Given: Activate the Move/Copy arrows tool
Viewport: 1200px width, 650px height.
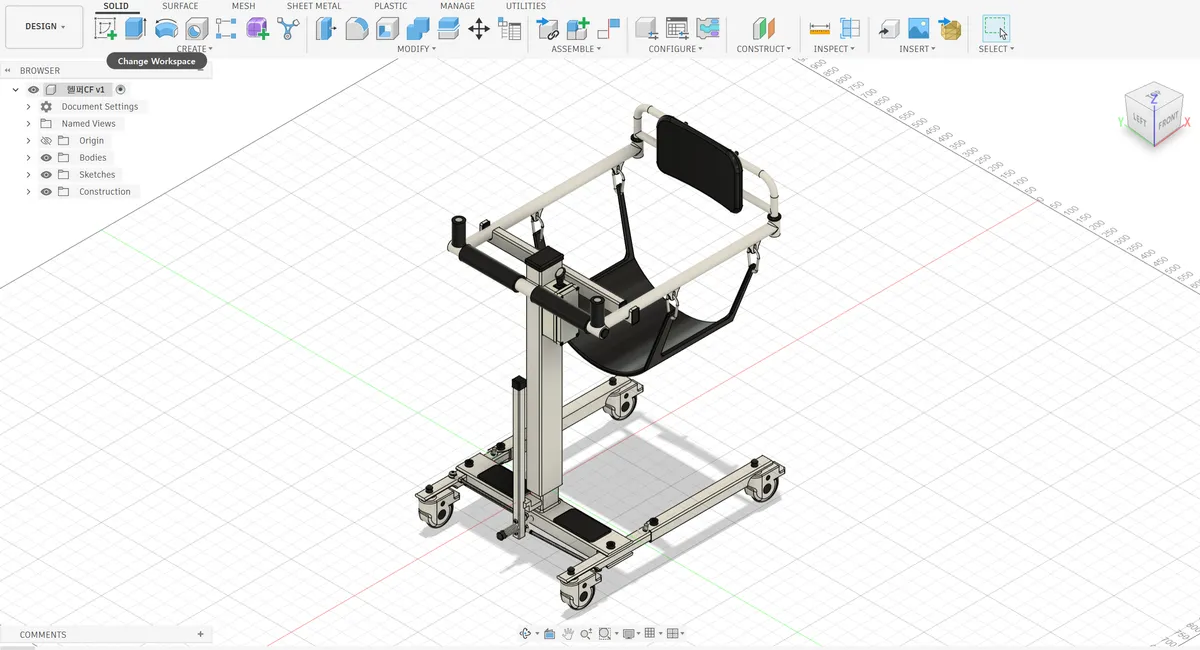Looking at the screenshot, I should tap(479, 29).
